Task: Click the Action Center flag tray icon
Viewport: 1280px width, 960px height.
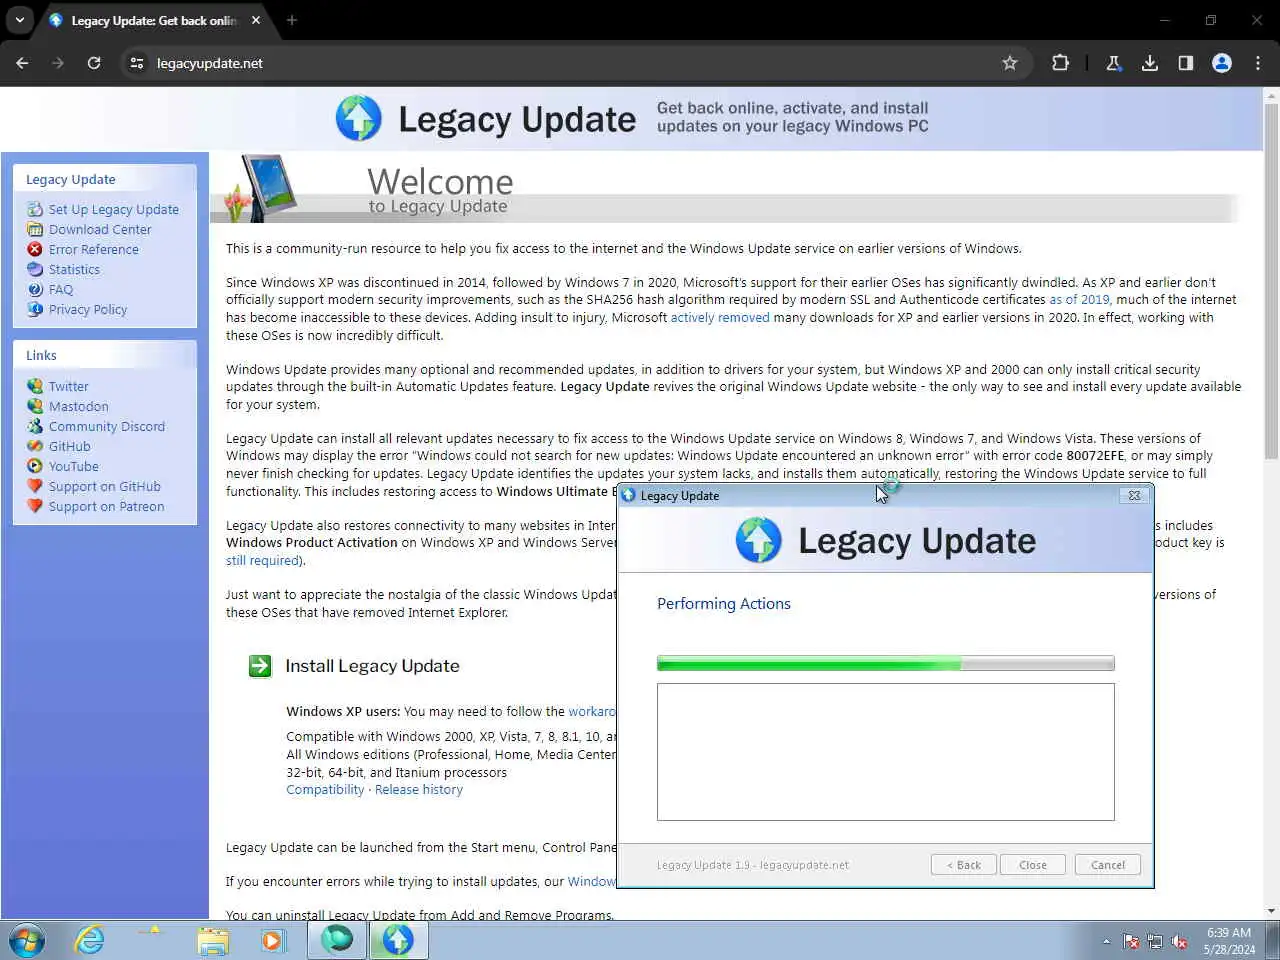Action: 1131,941
